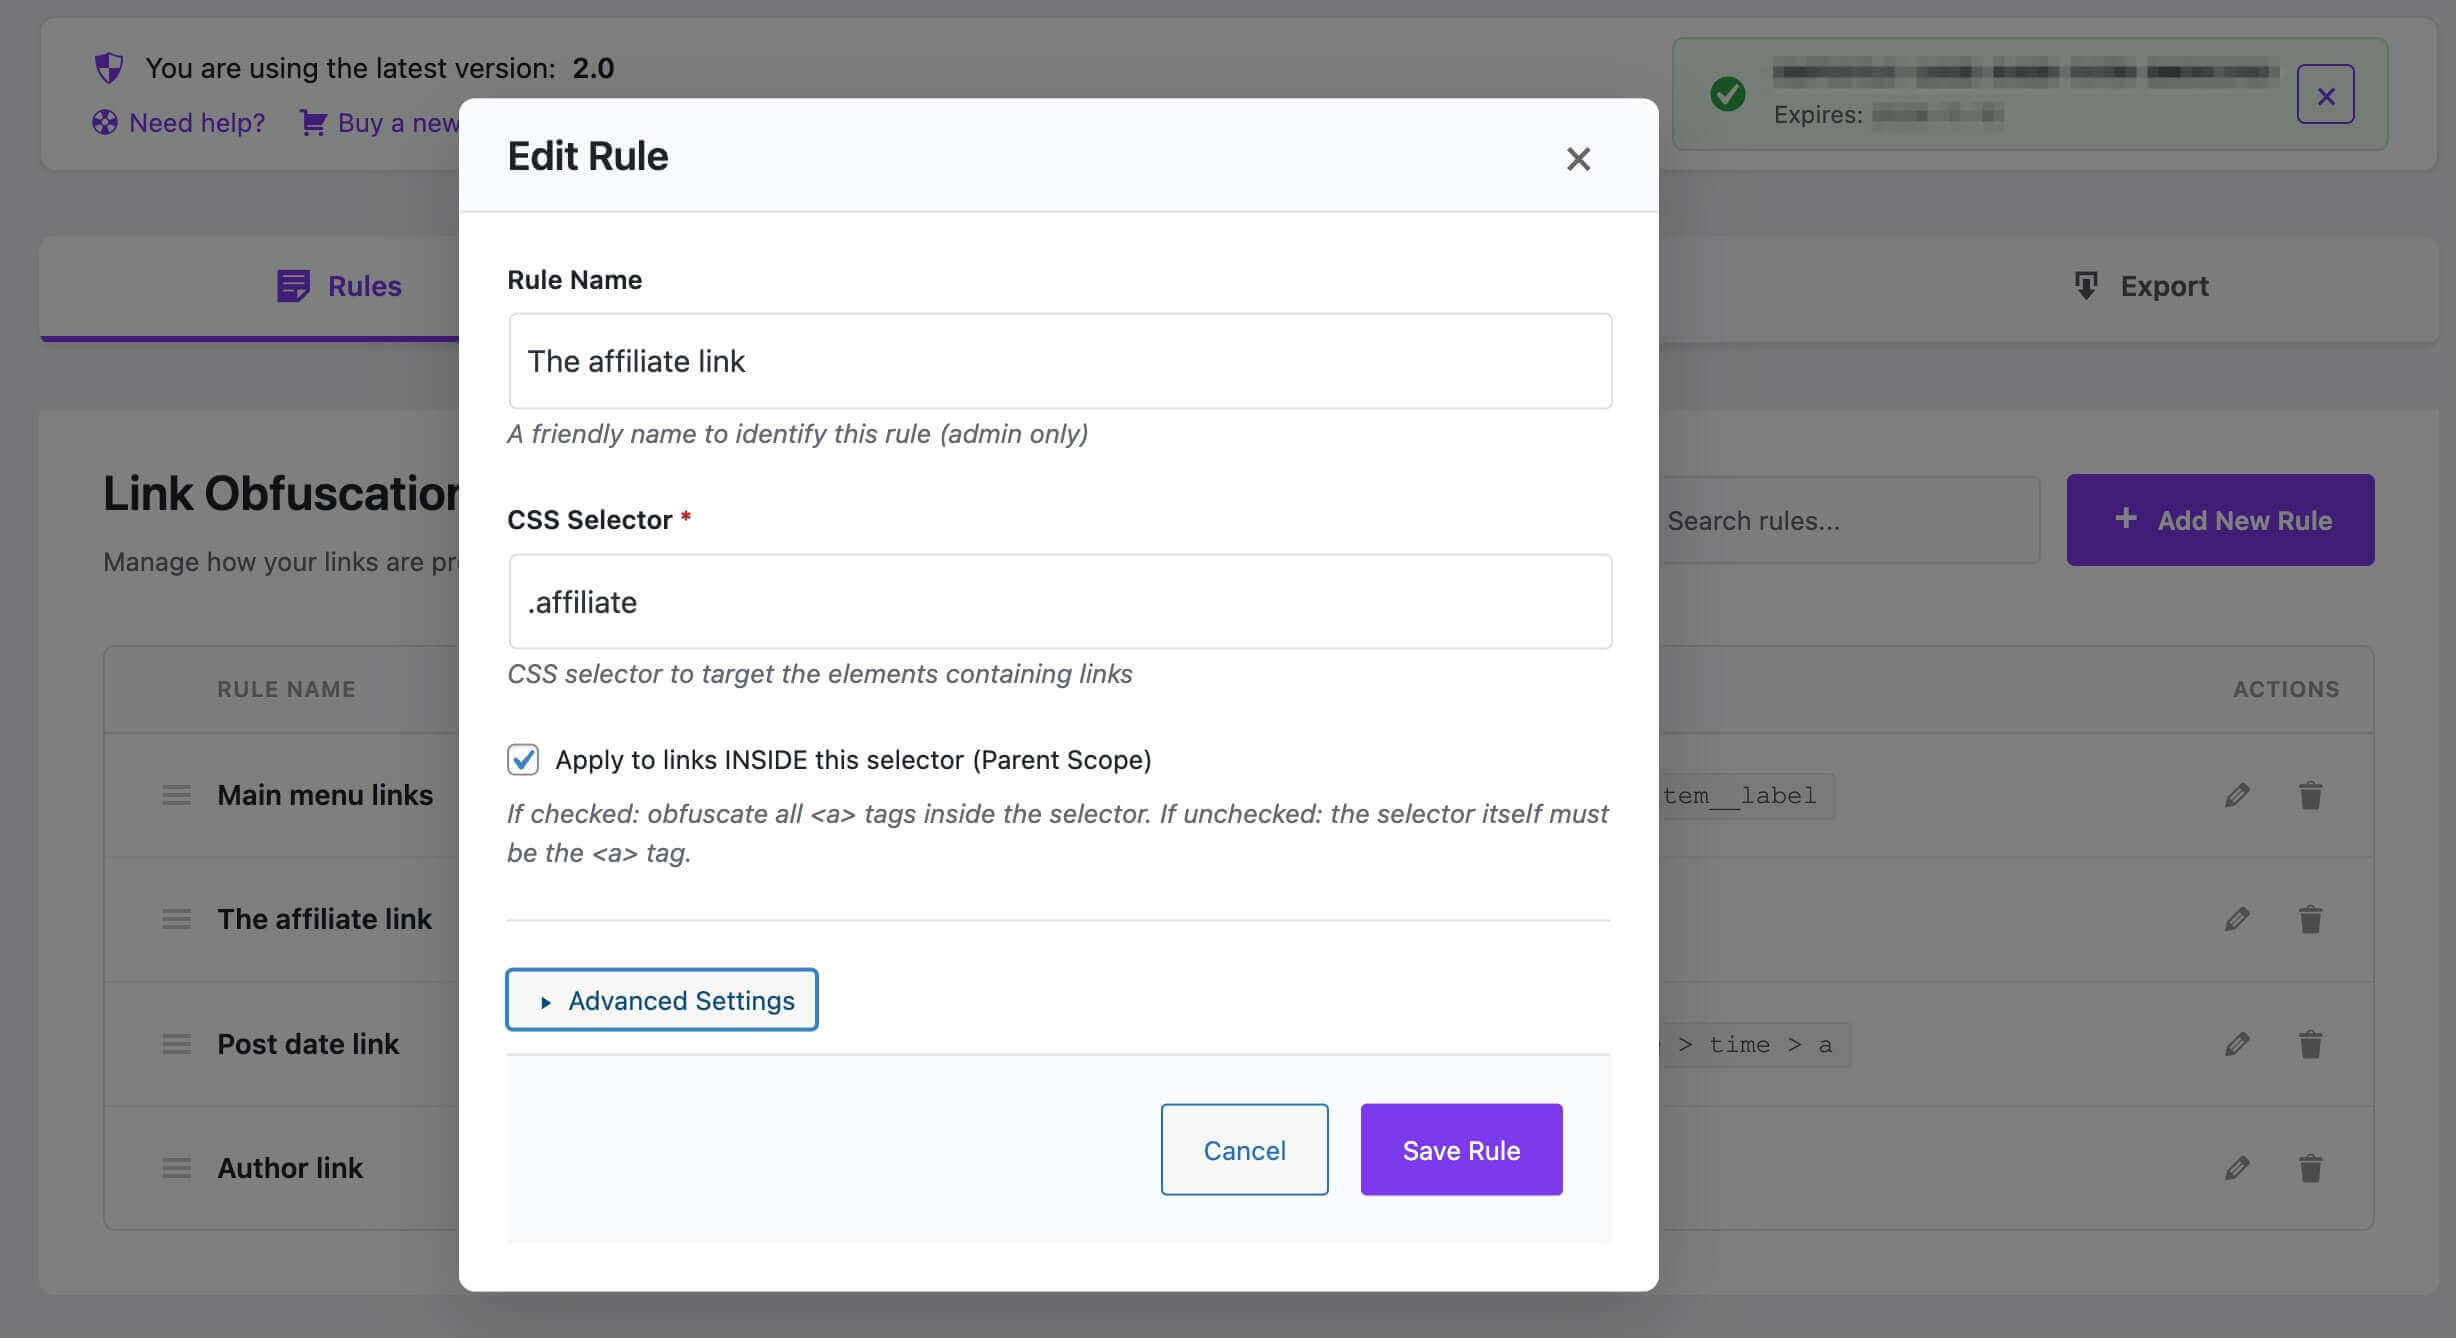Select the Rules tab

(340, 287)
